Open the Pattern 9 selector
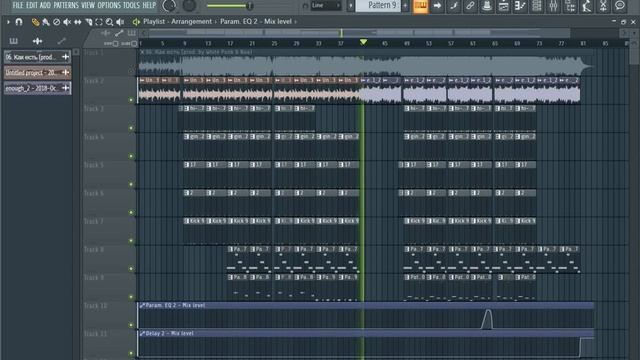 [378, 5]
